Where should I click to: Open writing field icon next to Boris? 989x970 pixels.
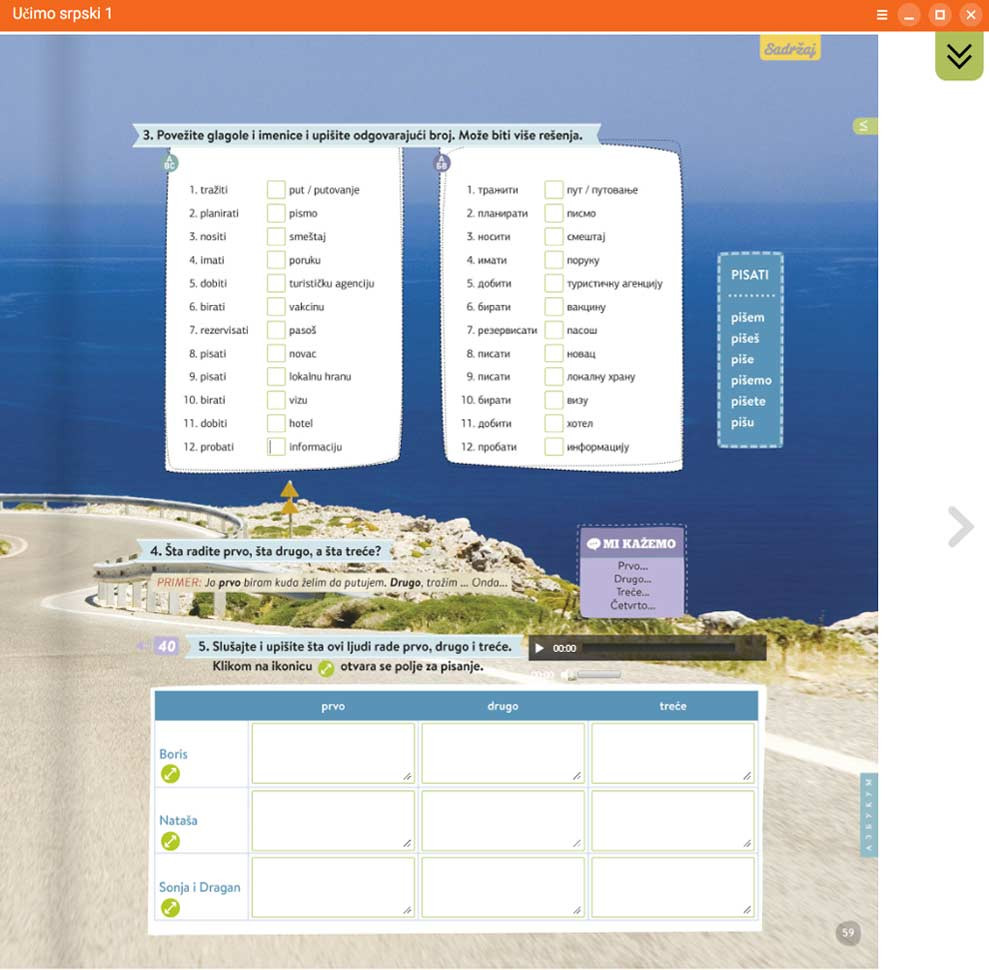(170, 774)
